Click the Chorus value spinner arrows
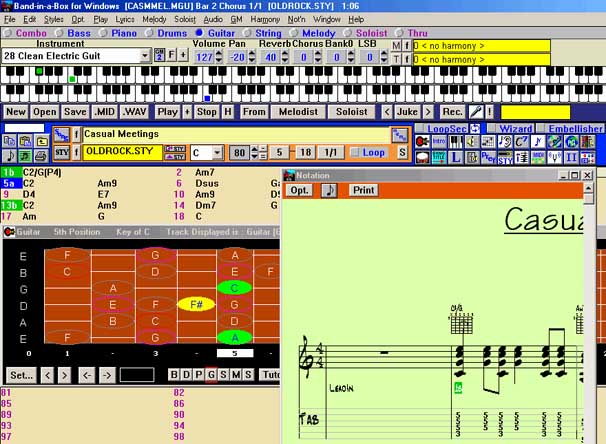Image resolution: width=606 pixels, height=444 pixels. pos(318,57)
